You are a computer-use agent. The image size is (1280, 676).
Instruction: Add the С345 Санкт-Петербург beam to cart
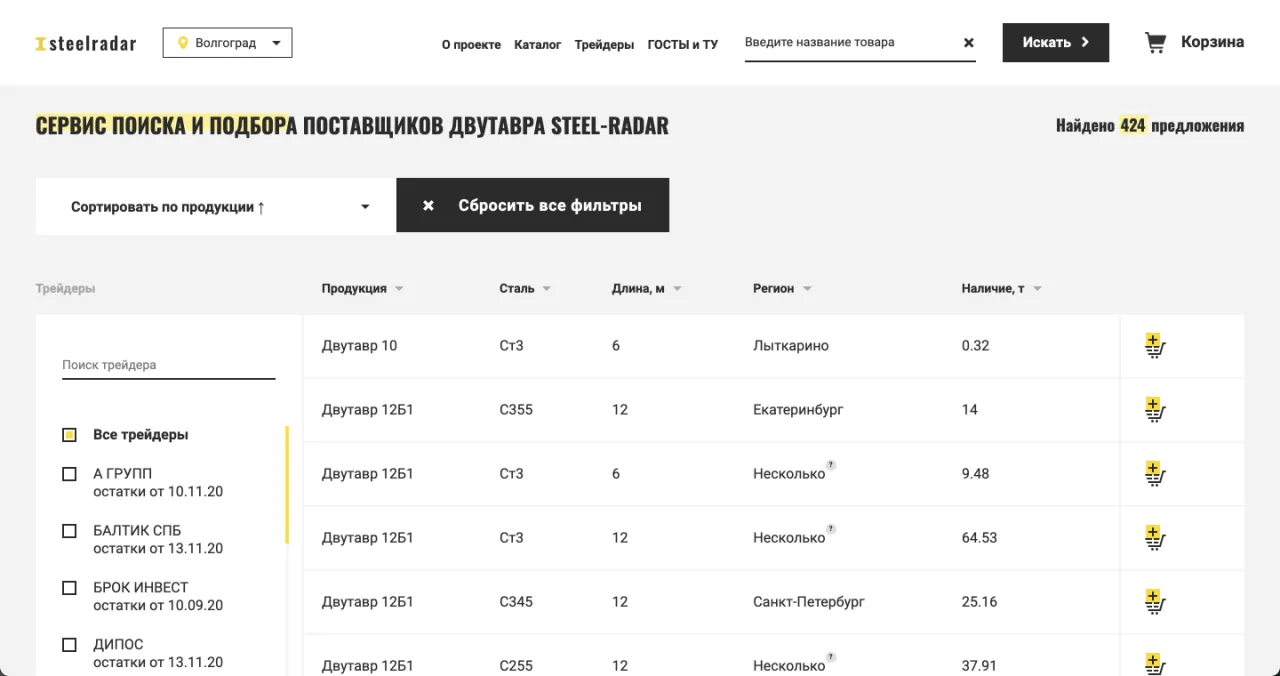(x=1154, y=602)
